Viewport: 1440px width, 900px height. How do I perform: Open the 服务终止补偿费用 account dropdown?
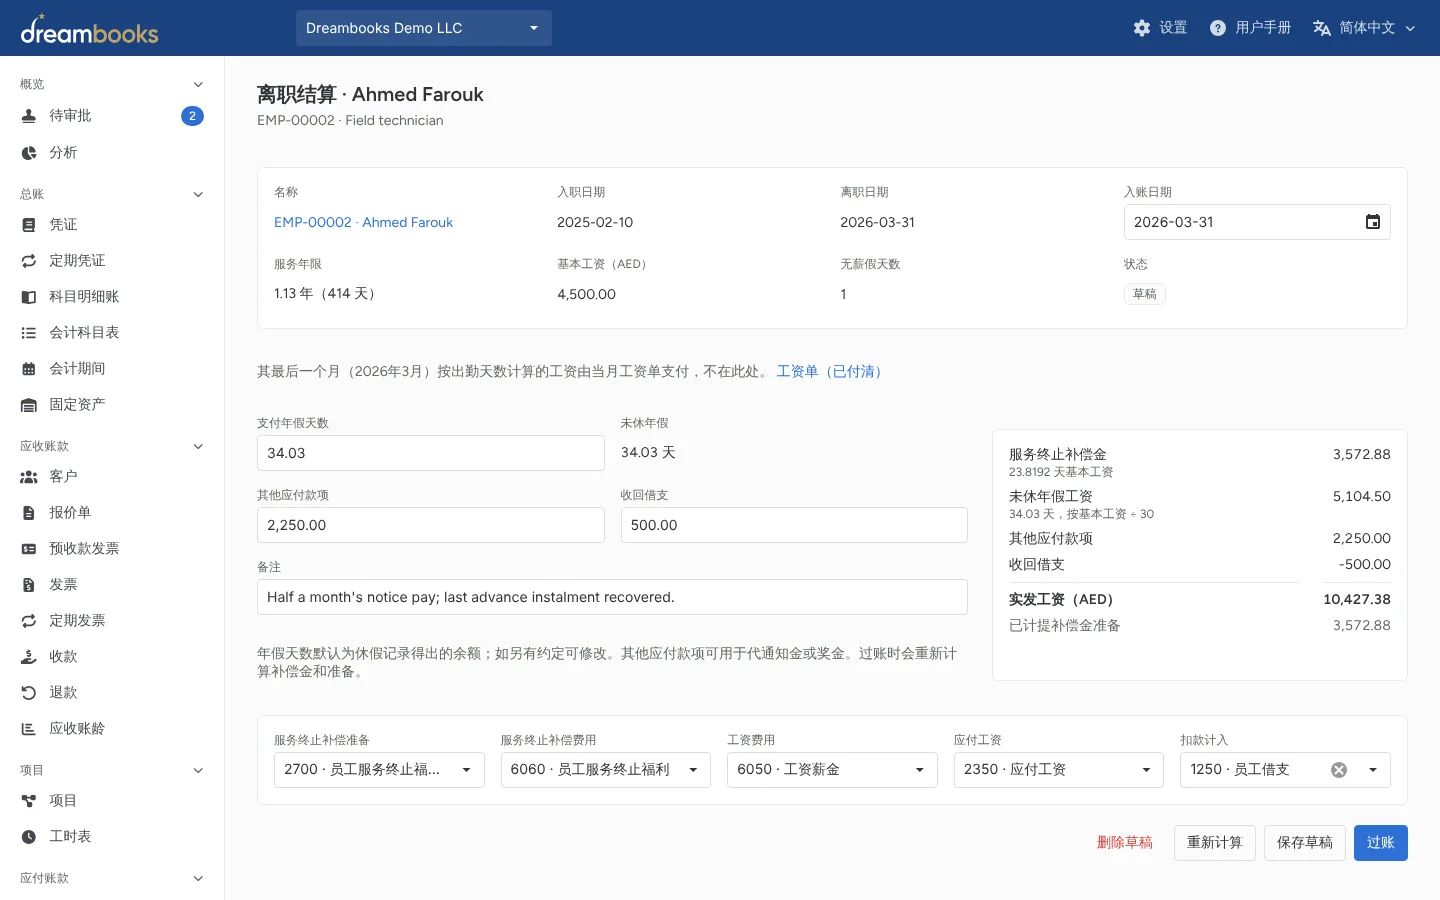(x=606, y=770)
